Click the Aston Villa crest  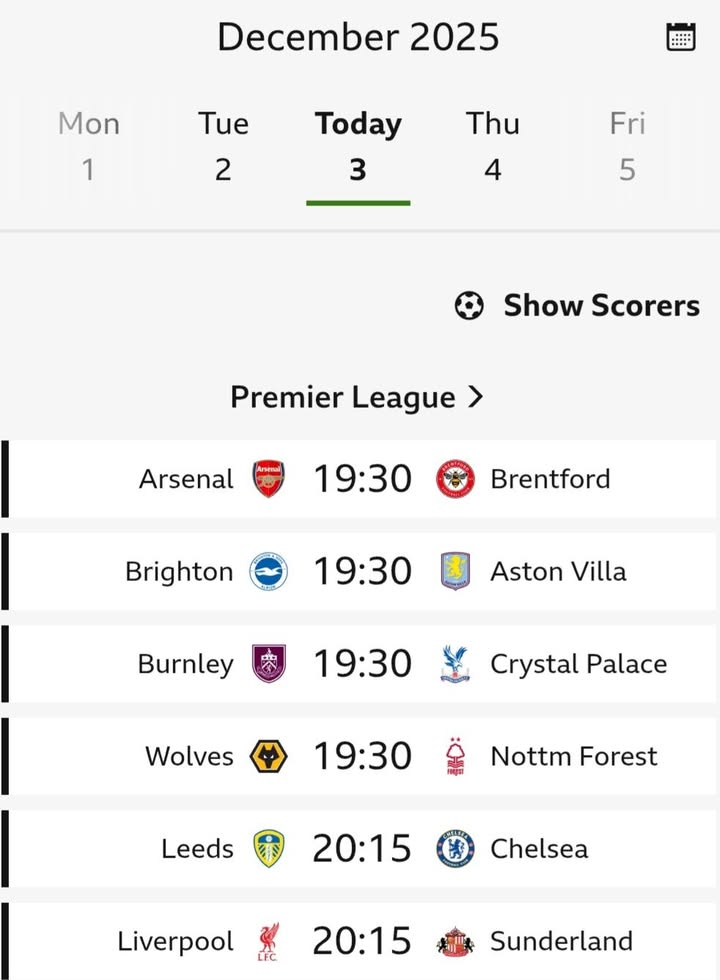[455, 571]
